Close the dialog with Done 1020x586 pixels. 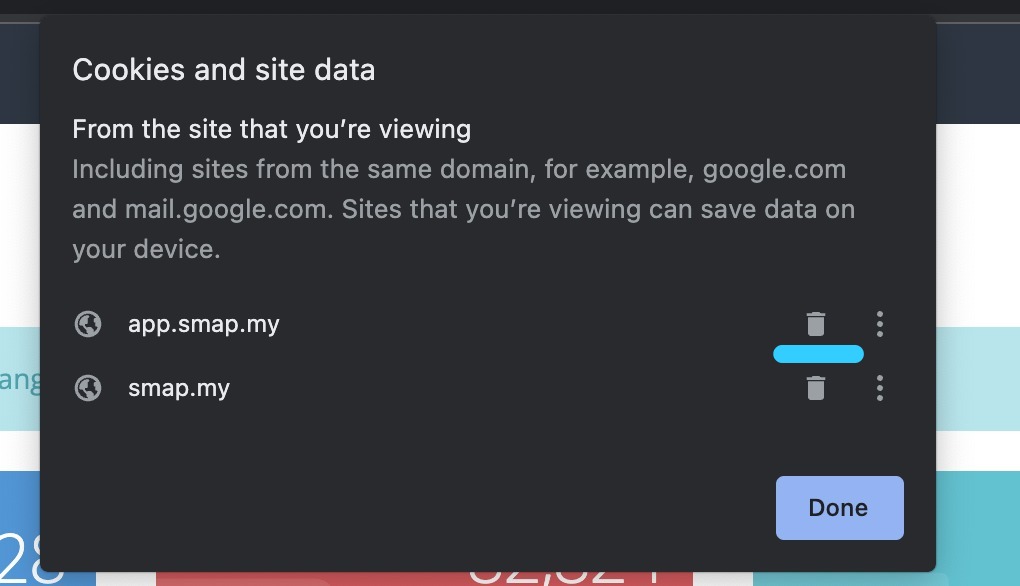click(x=839, y=507)
